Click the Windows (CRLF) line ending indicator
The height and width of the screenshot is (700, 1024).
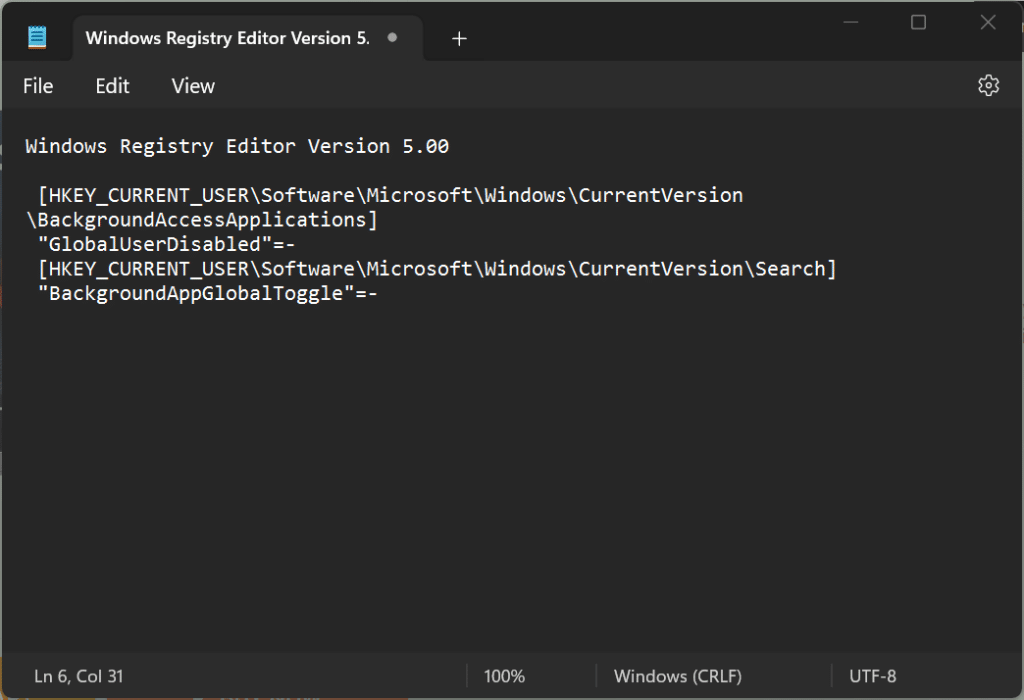pyautogui.click(x=678, y=676)
